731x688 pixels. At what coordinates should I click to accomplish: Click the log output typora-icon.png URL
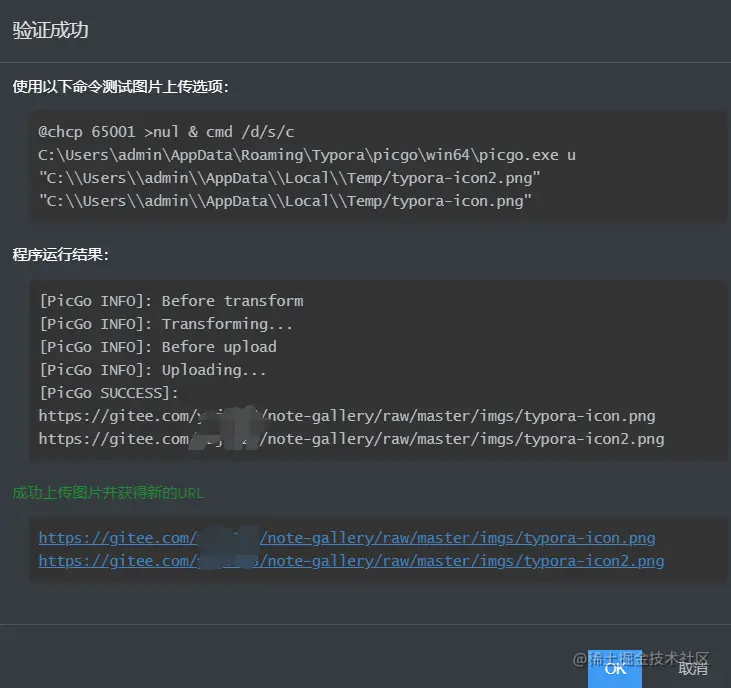347,416
